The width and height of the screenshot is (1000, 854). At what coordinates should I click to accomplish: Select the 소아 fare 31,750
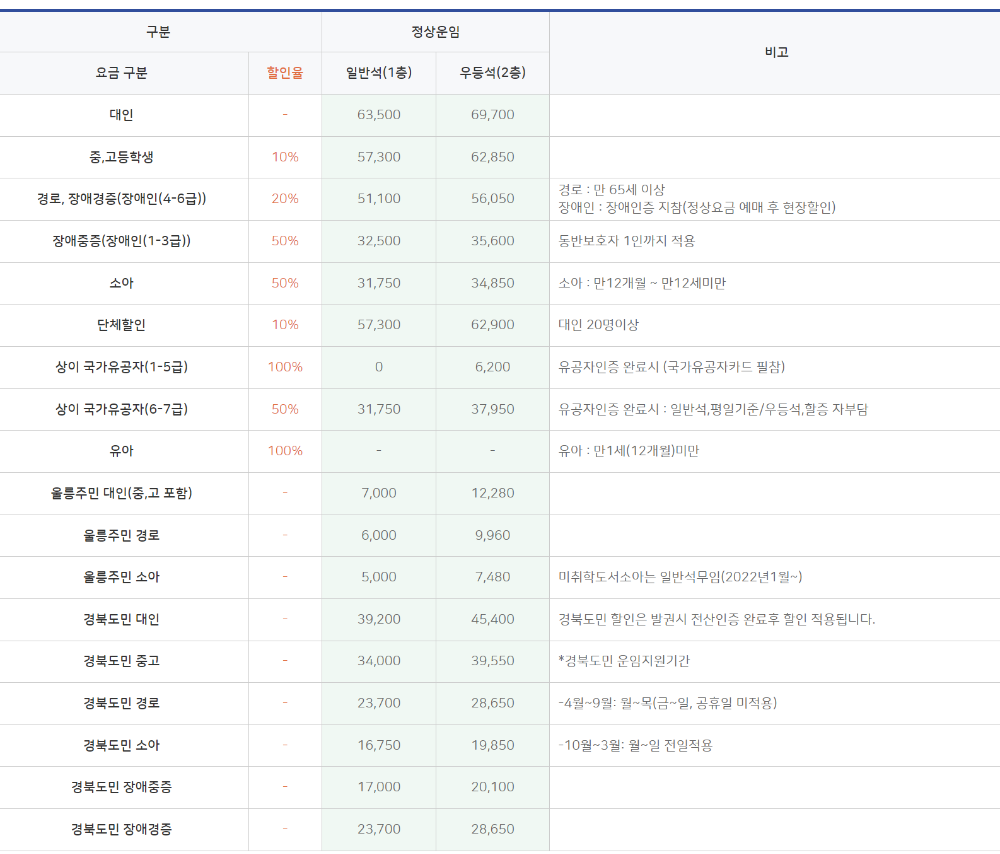click(377, 283)
